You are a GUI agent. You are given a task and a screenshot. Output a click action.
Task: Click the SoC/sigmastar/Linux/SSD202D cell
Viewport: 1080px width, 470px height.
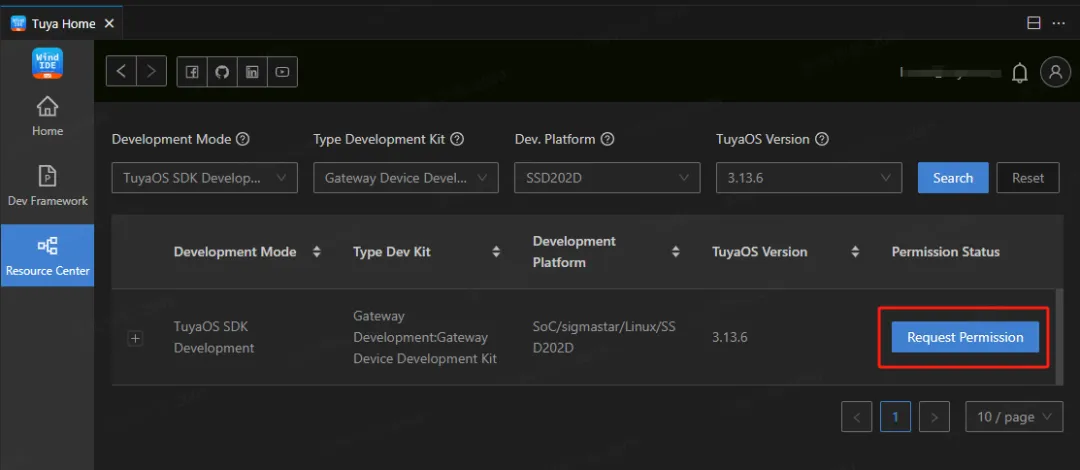[604, 337]
